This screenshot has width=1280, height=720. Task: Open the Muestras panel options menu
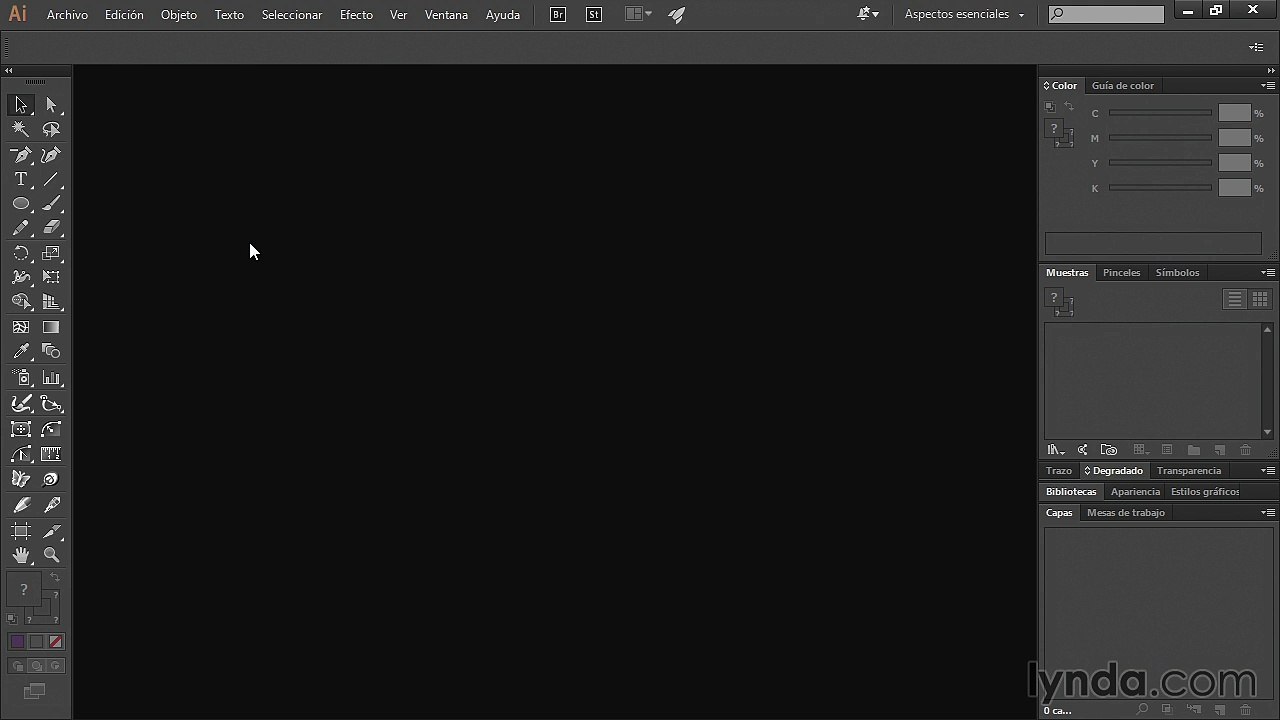[x=1268, y=273]
